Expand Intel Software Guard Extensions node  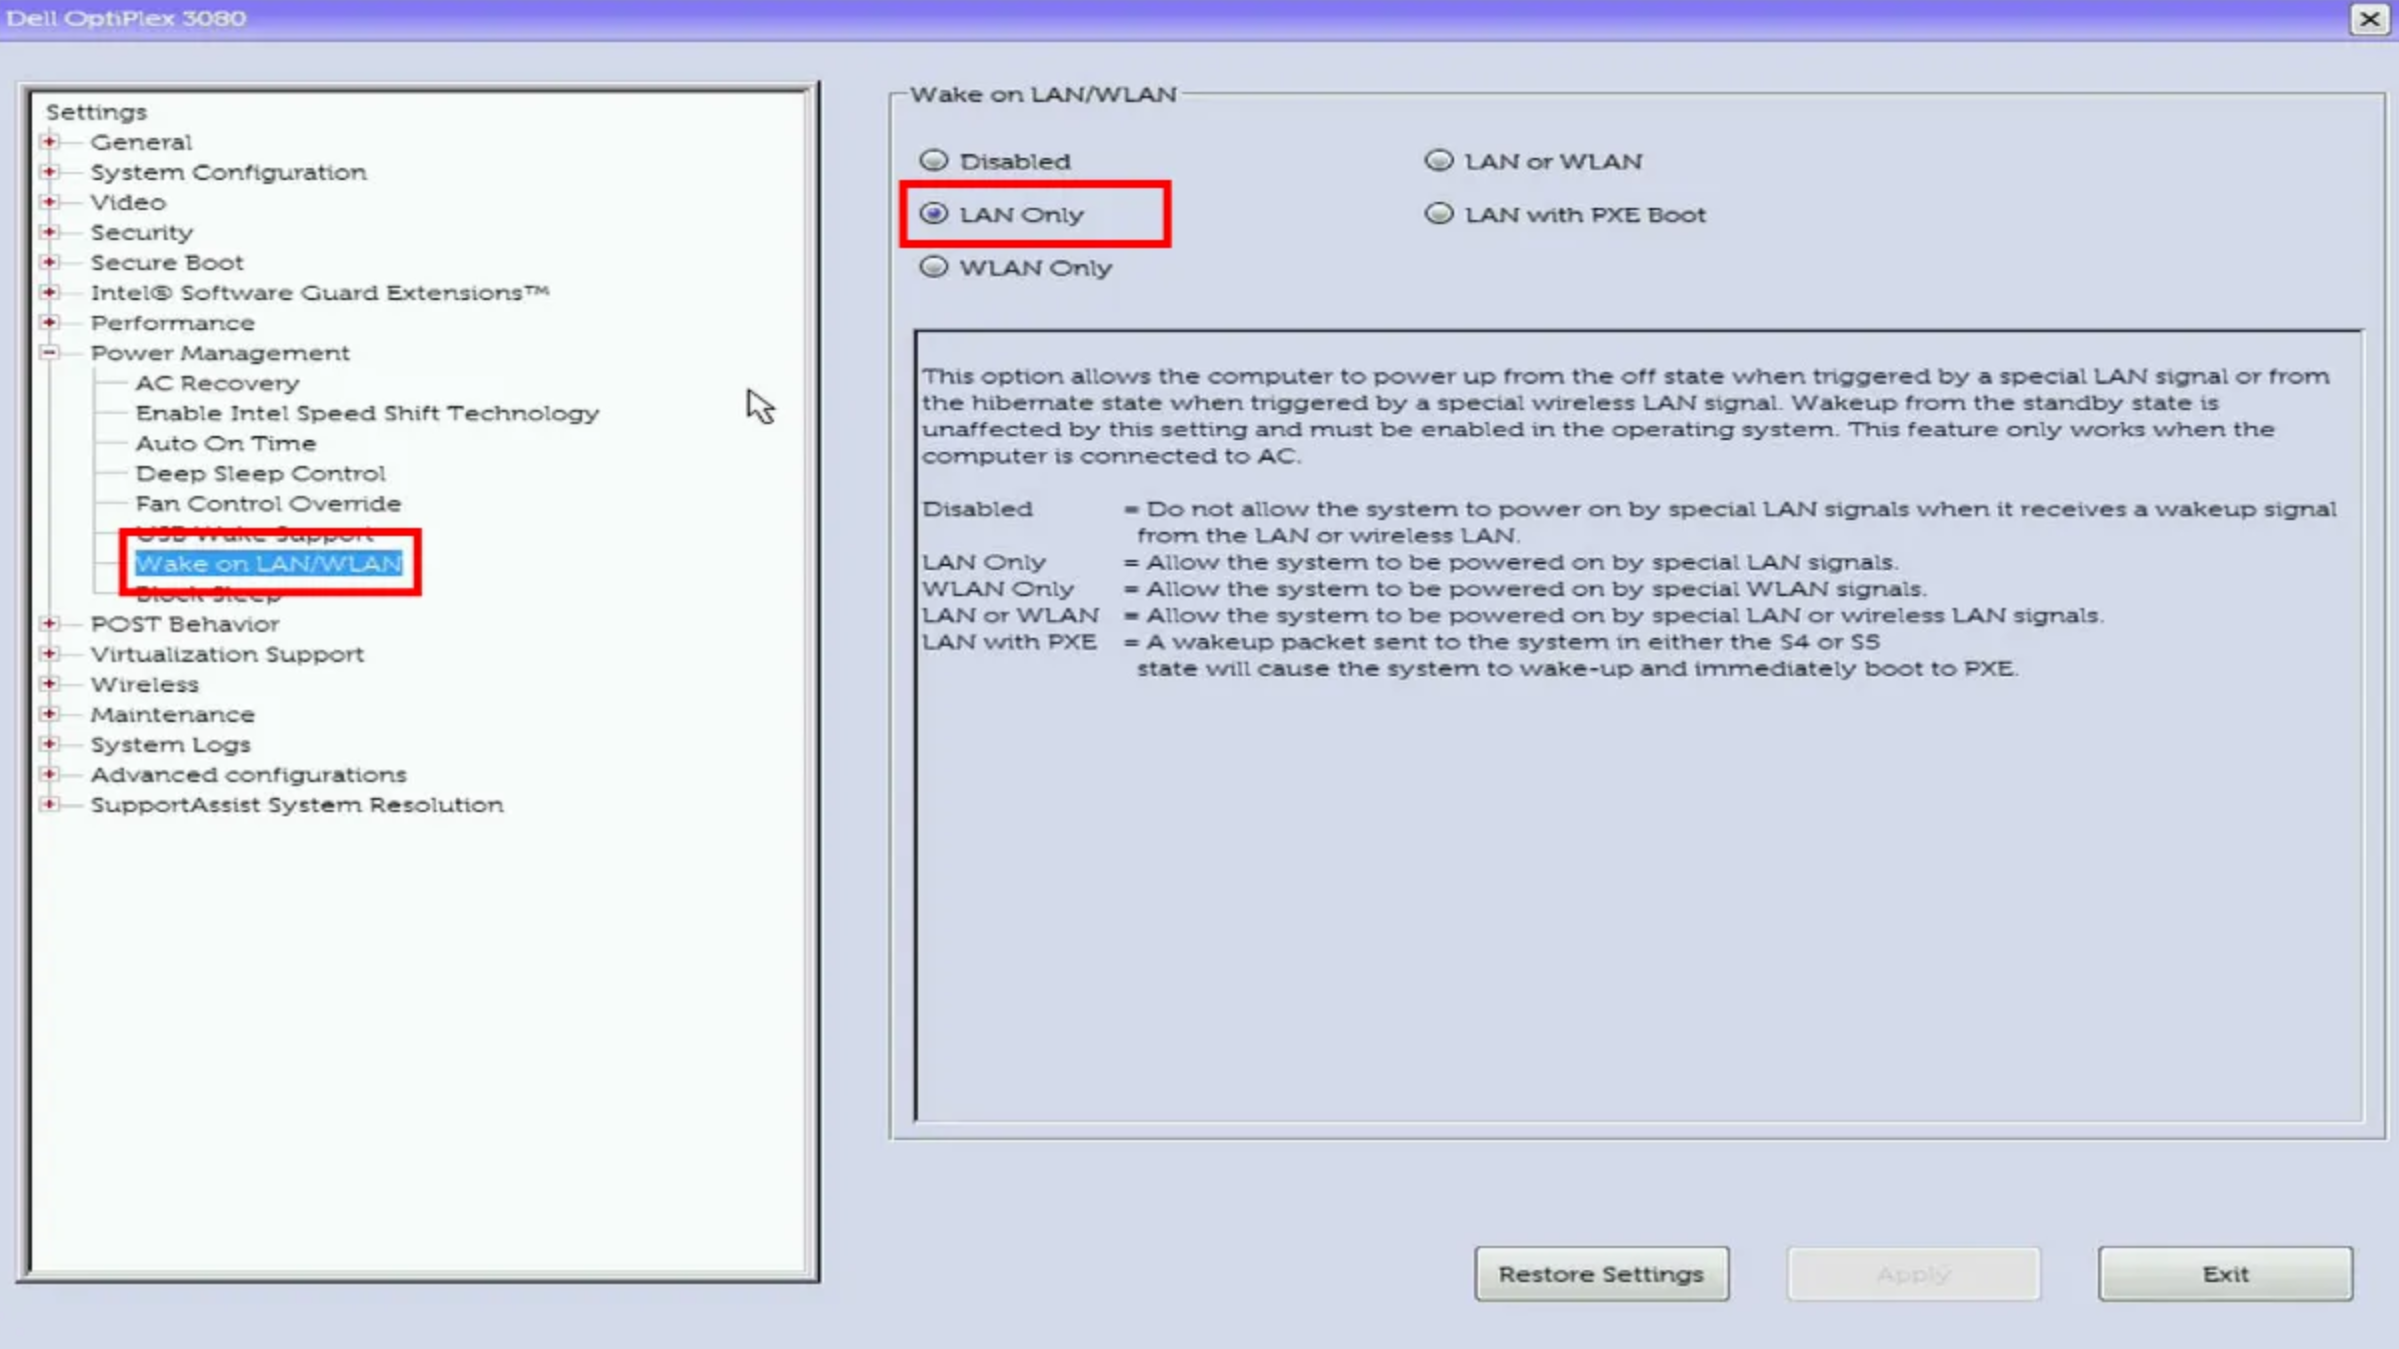coord(48,292)
